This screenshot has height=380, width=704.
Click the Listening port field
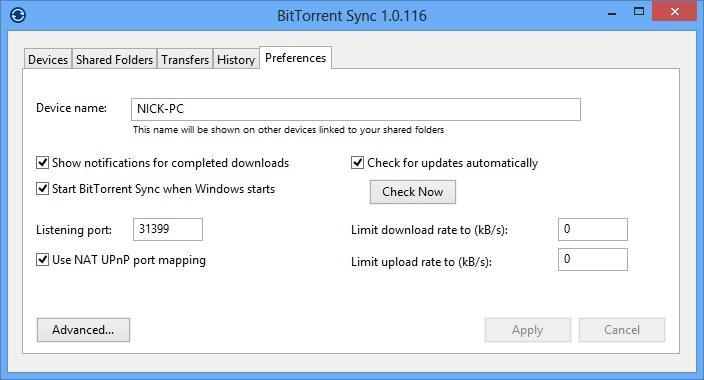(x=168, y=229)
